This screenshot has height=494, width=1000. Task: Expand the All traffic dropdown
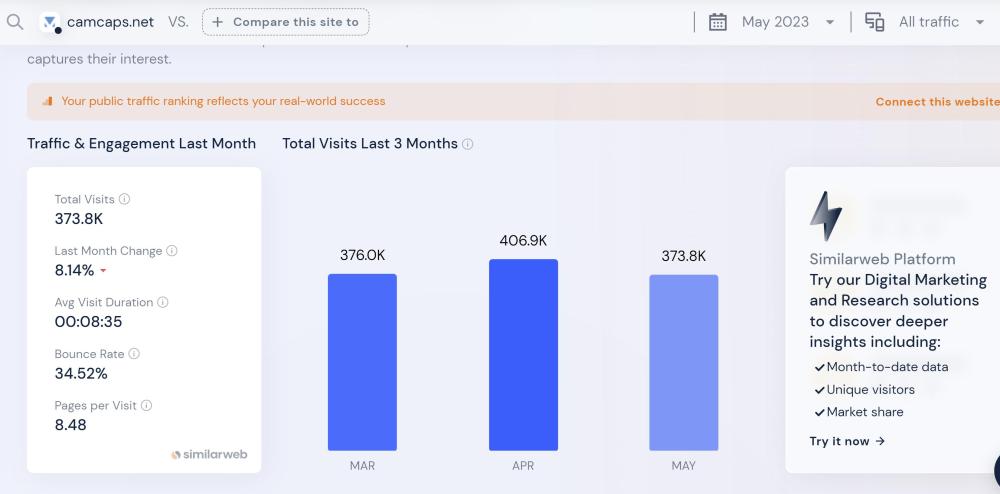pyautogui.click(x=979, y=22)
